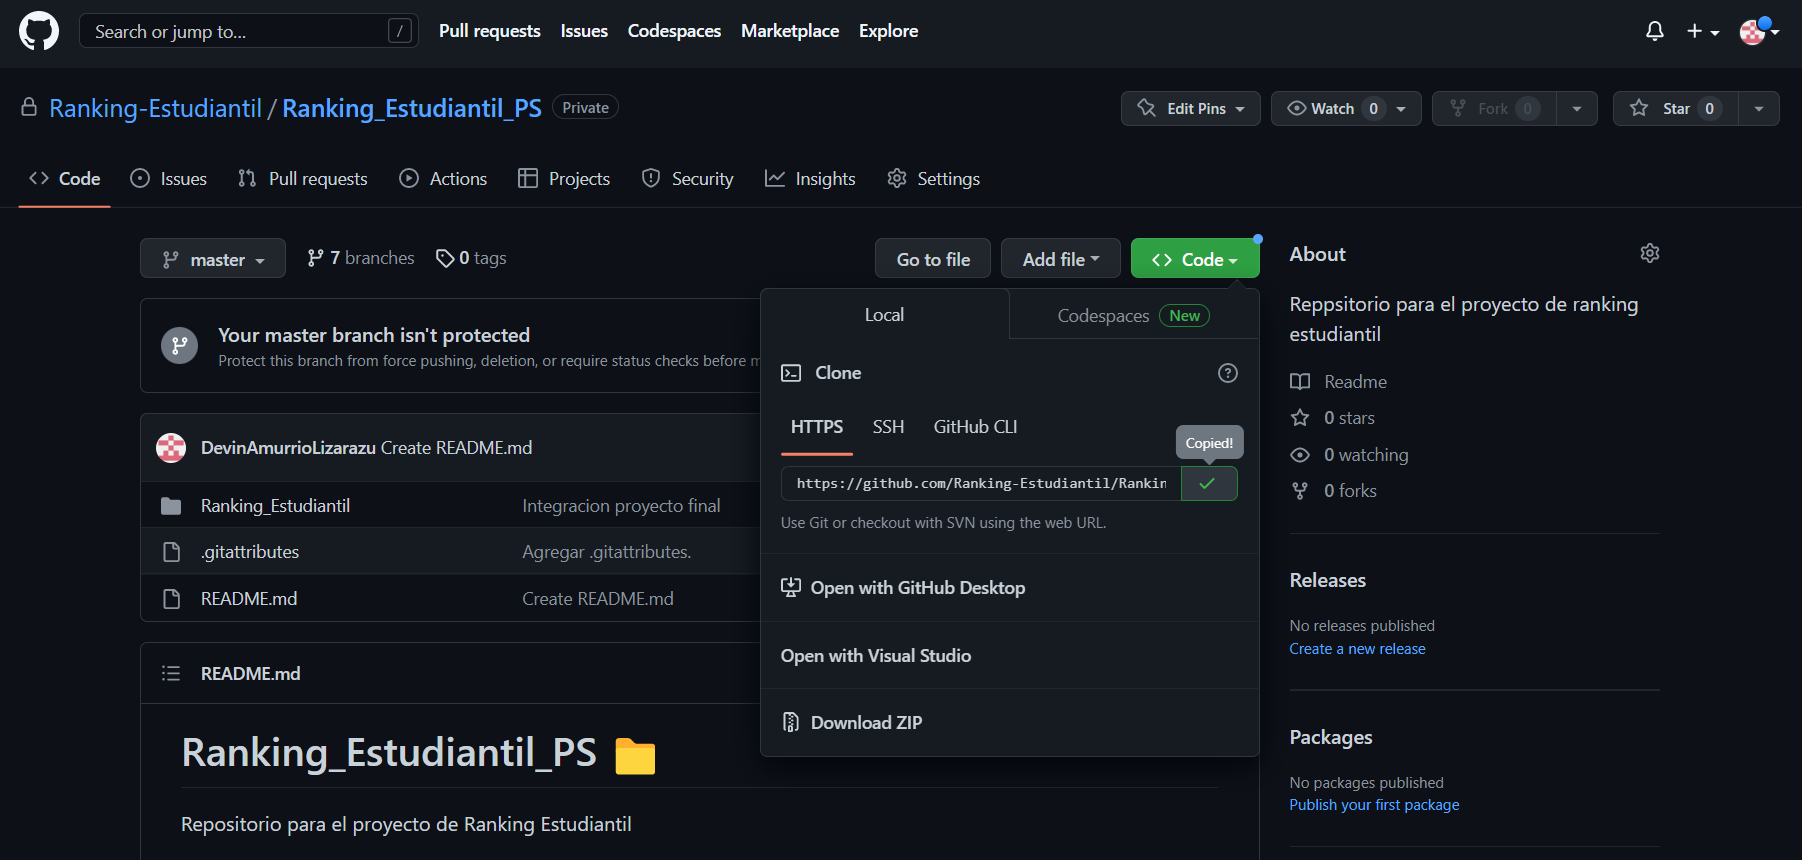Screen dimensions: 1802x860
Task: Open the Insights repository tab
Action: click(810, 179)
